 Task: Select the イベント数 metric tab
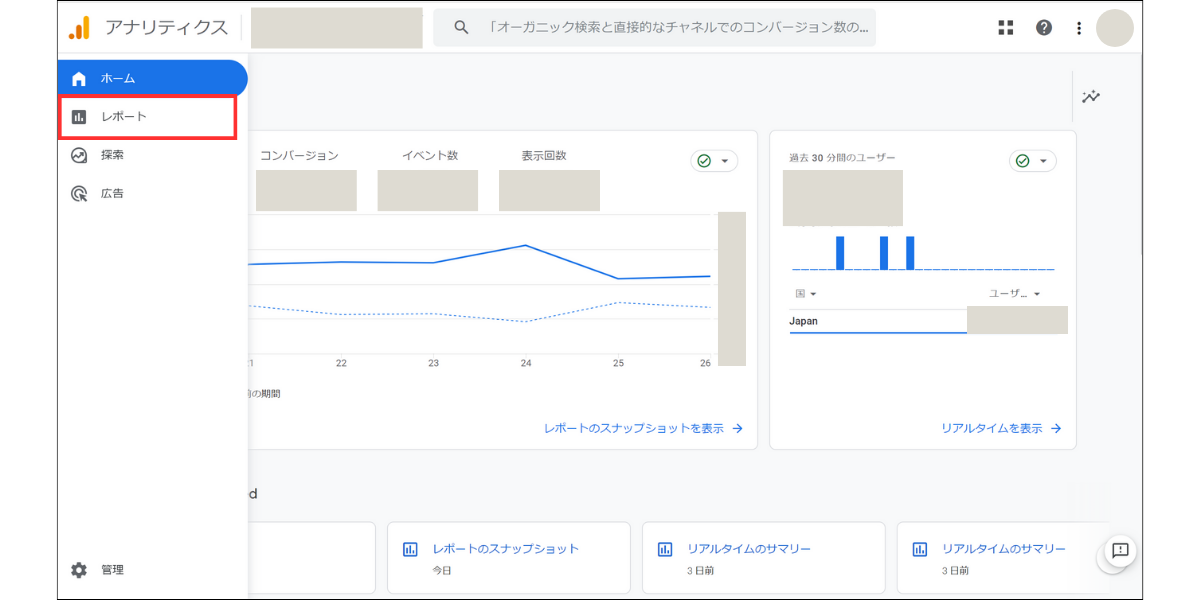click(x=430, y=156)
